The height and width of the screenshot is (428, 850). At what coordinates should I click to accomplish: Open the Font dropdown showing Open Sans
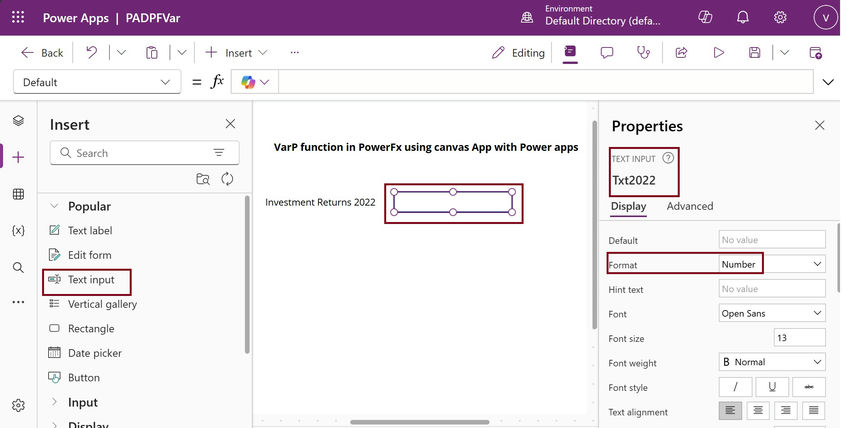772,313
